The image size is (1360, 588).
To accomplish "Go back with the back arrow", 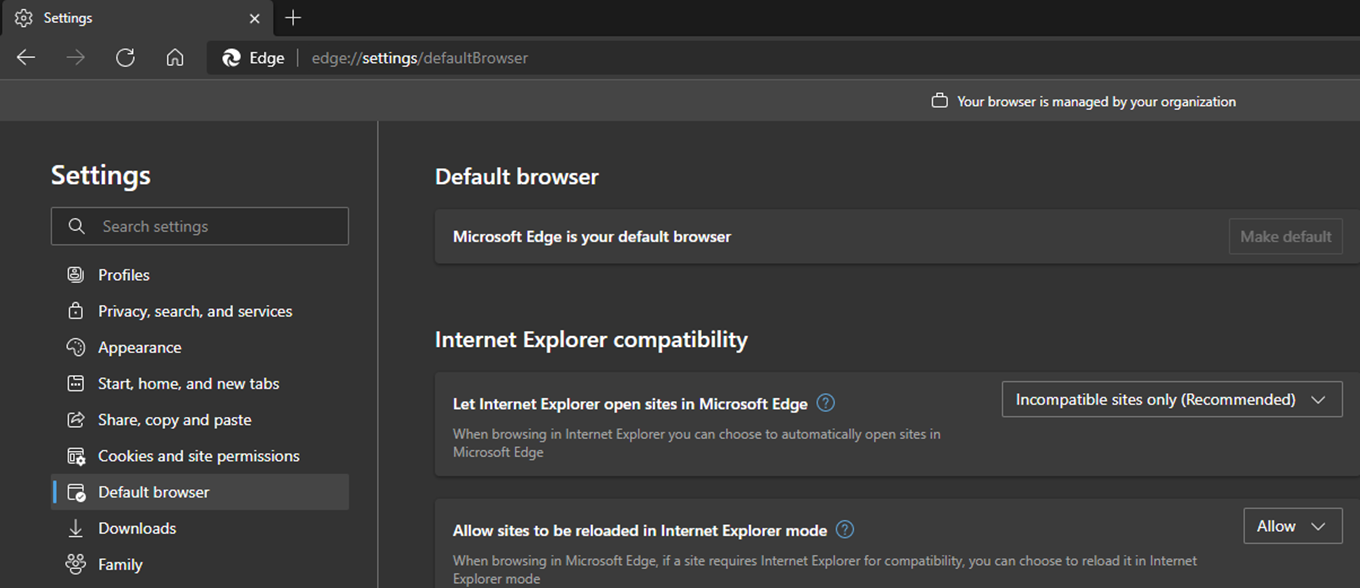I will [26, 58].
